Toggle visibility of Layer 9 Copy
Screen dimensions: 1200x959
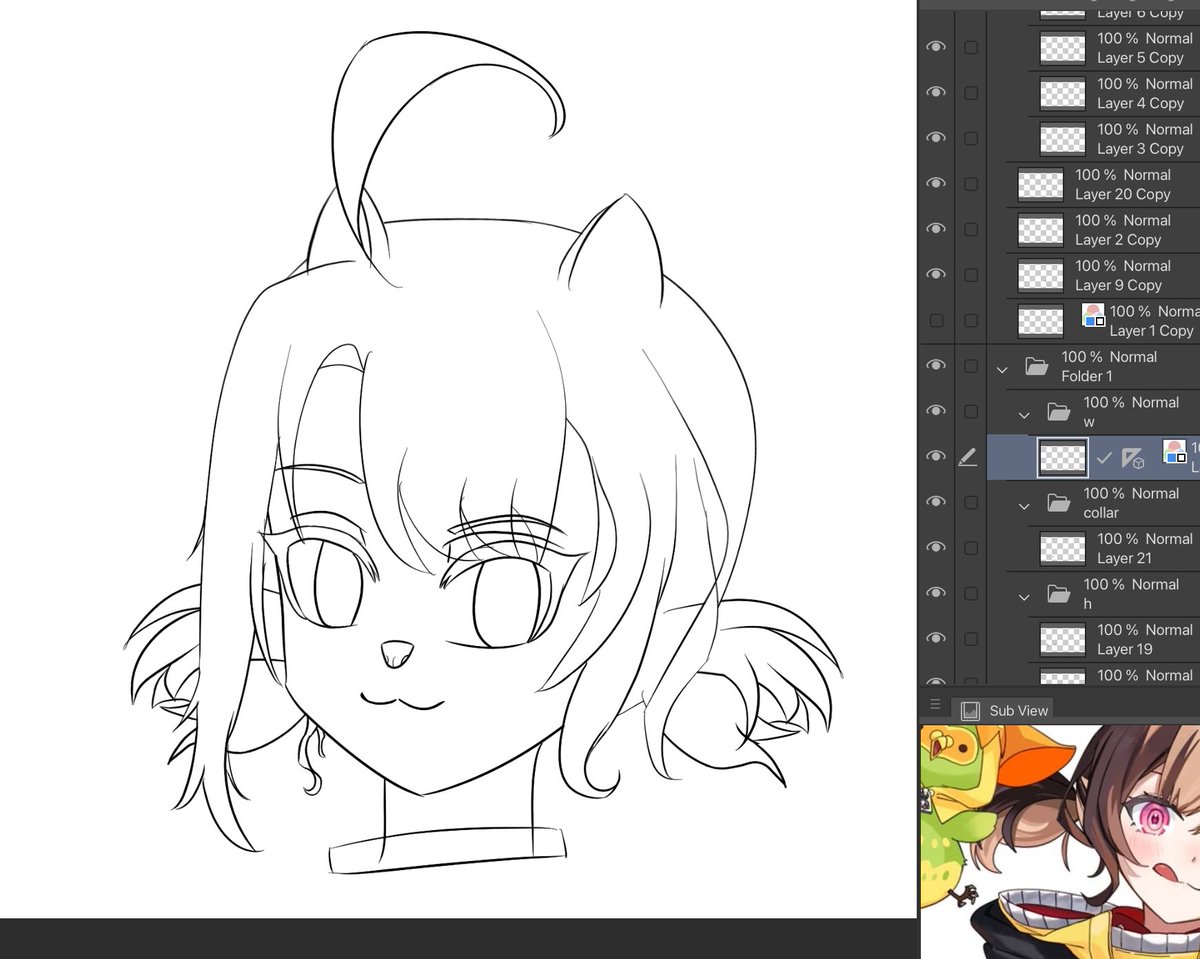pos(936,274)
